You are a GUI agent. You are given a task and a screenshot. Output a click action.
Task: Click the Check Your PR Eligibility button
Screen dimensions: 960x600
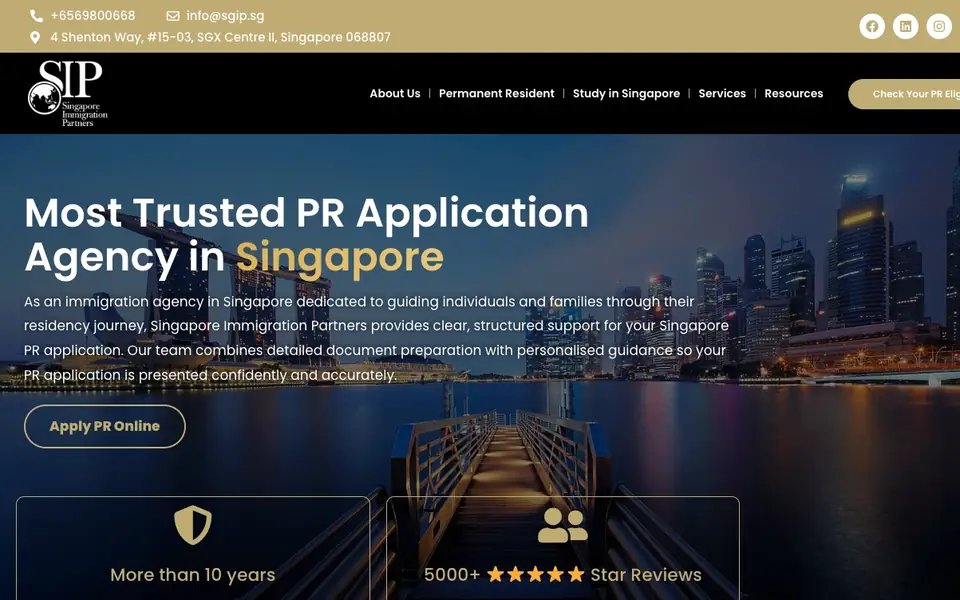904,94
